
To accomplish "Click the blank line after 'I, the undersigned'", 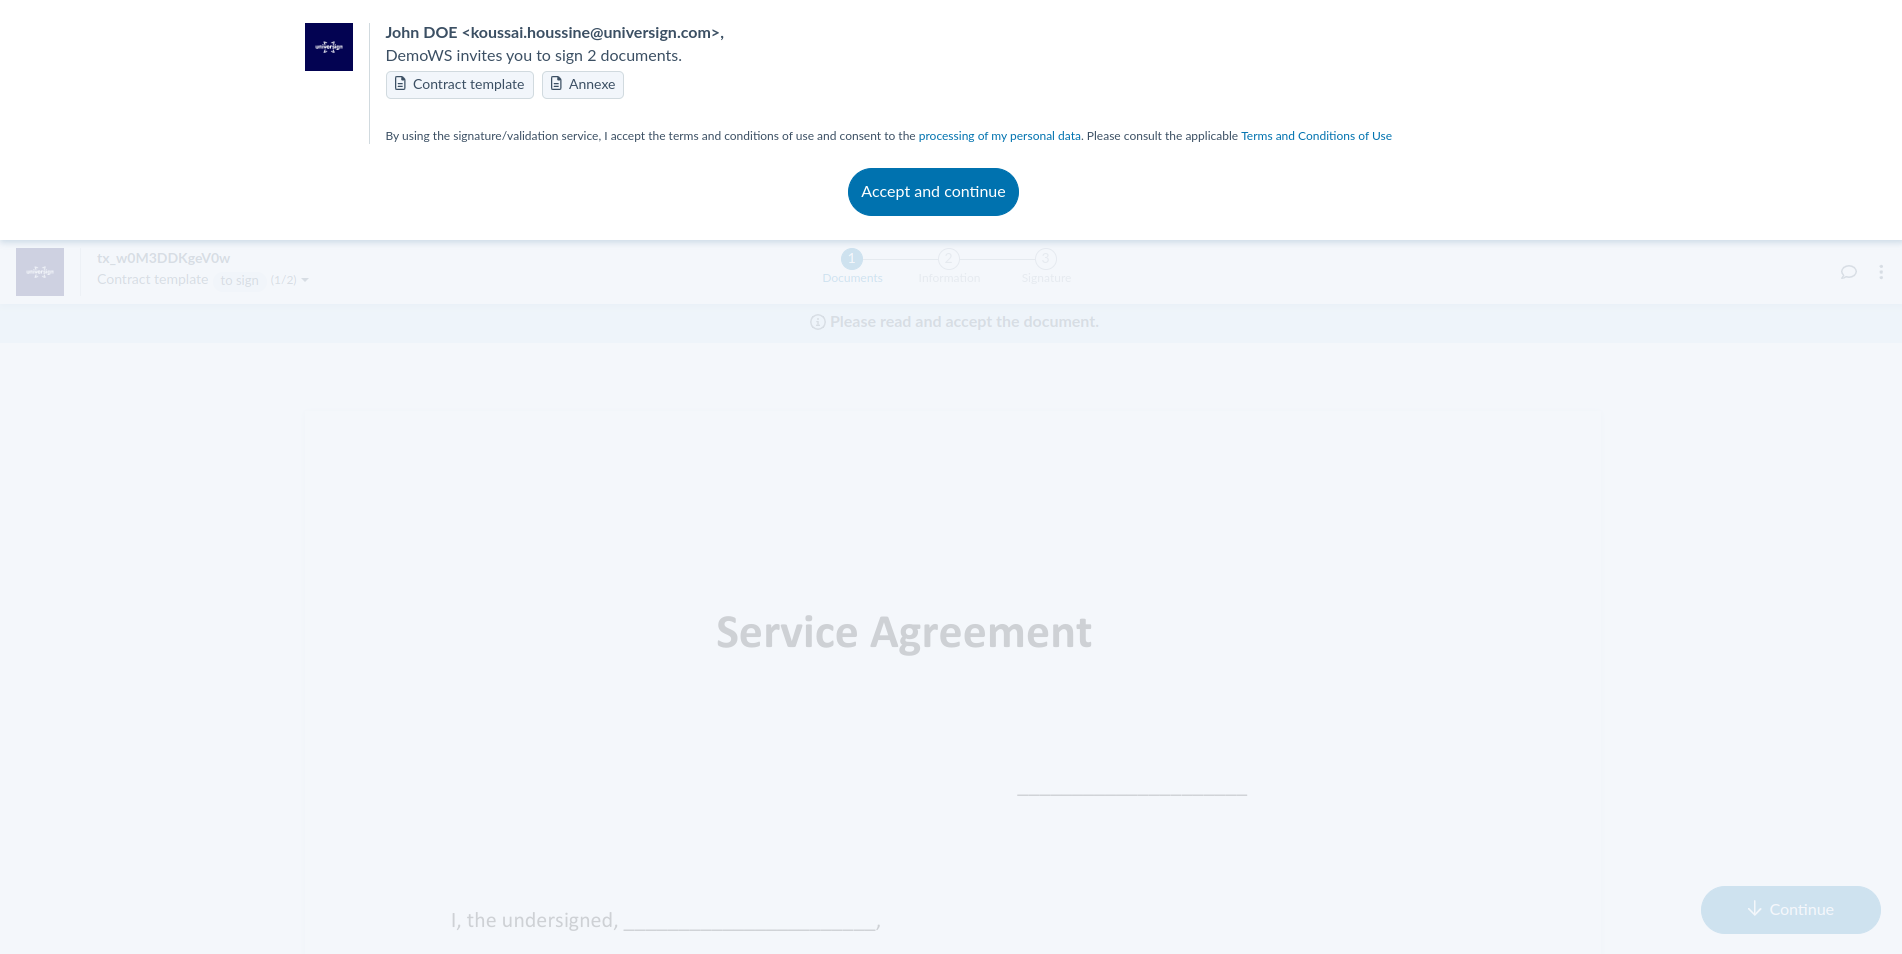I will (749, 922).
